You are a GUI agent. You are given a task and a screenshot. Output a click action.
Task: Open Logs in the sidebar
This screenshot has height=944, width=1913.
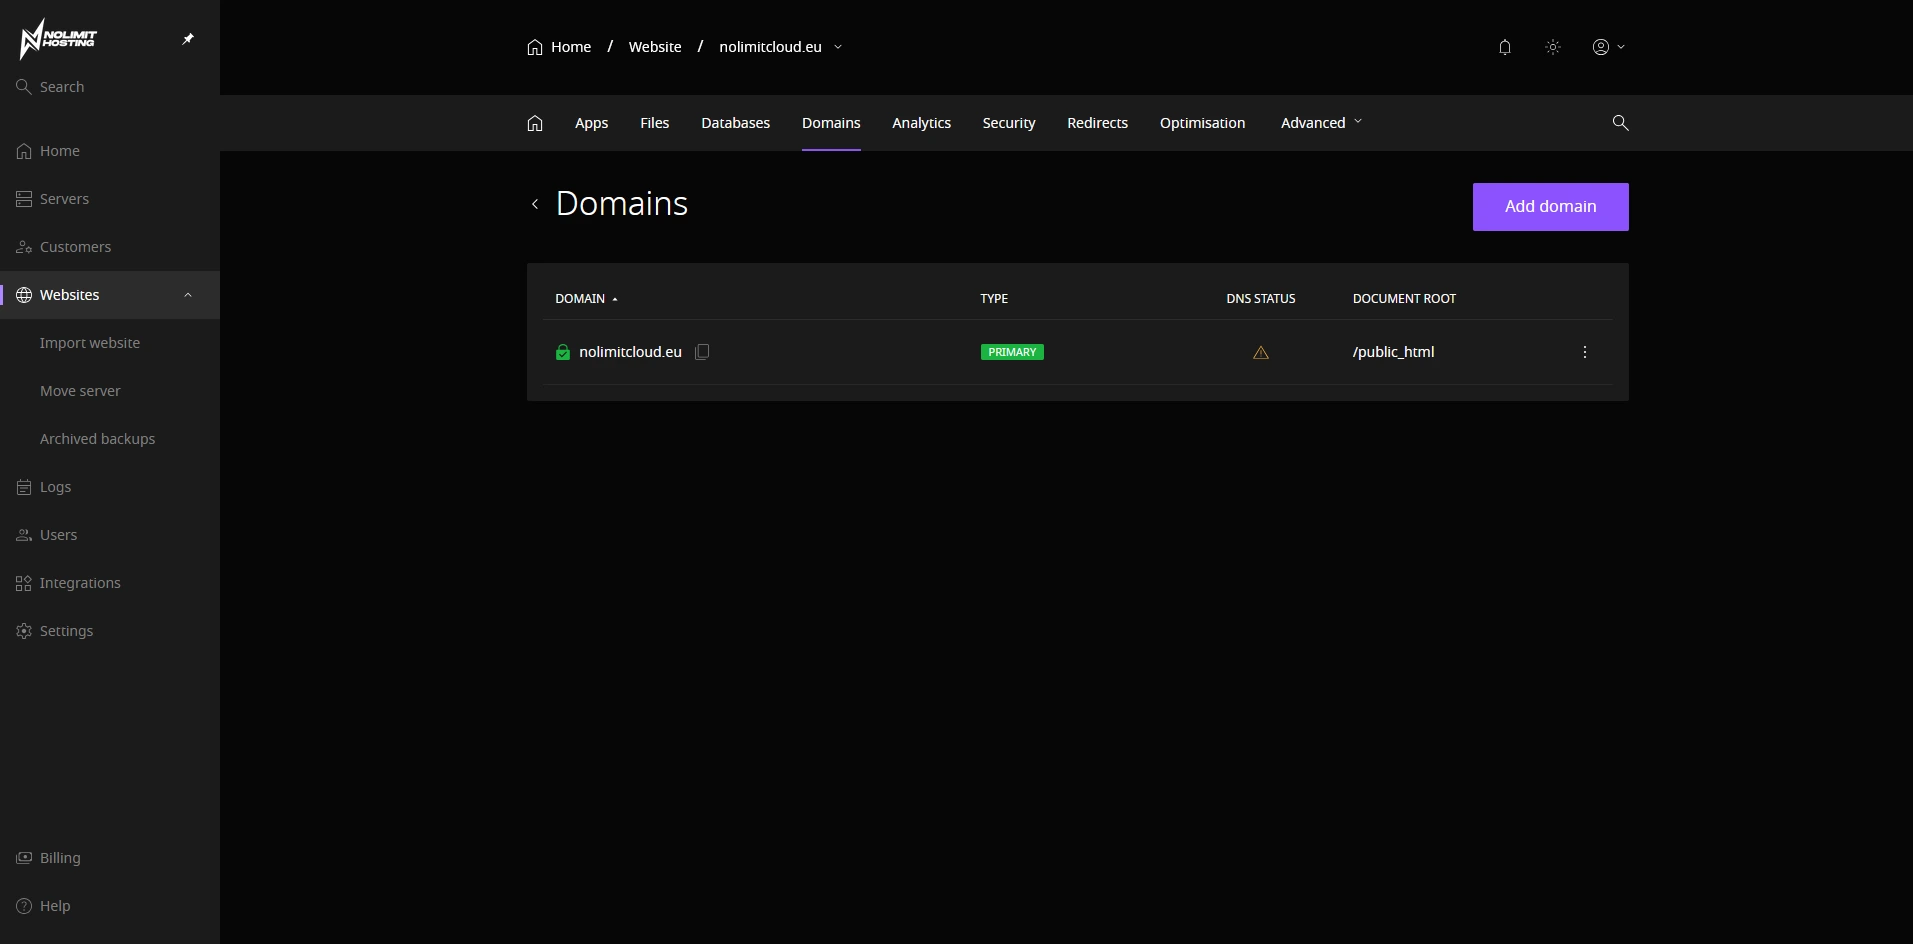point(110,487)
